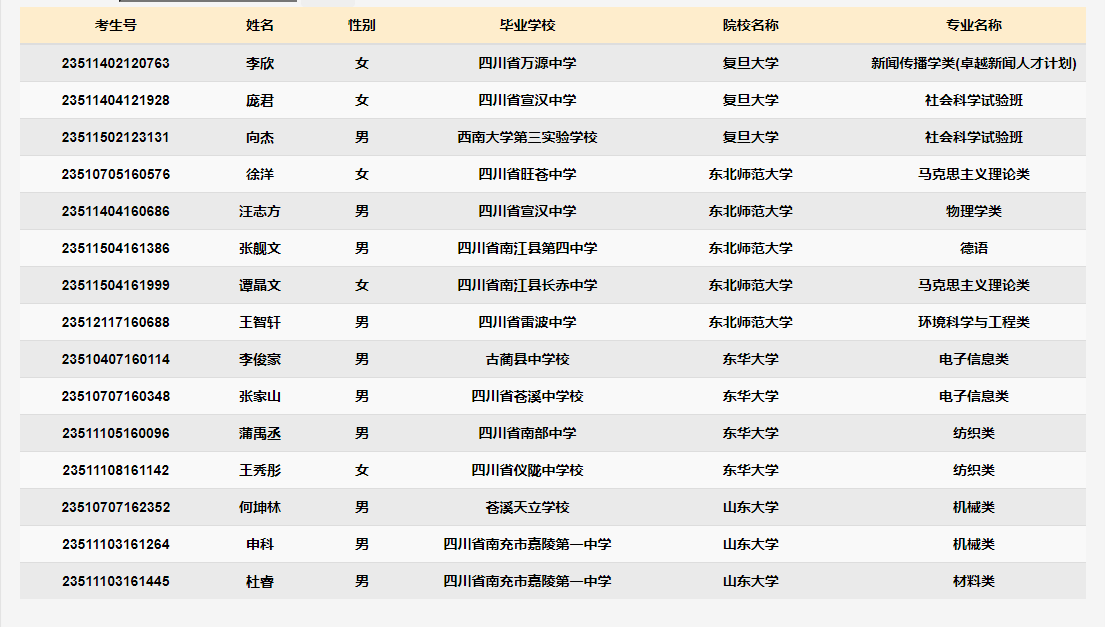Viewport: 1105px width, 627px height.
Task: Click the school 四川省雷波中学
Action: click(527, 322)
